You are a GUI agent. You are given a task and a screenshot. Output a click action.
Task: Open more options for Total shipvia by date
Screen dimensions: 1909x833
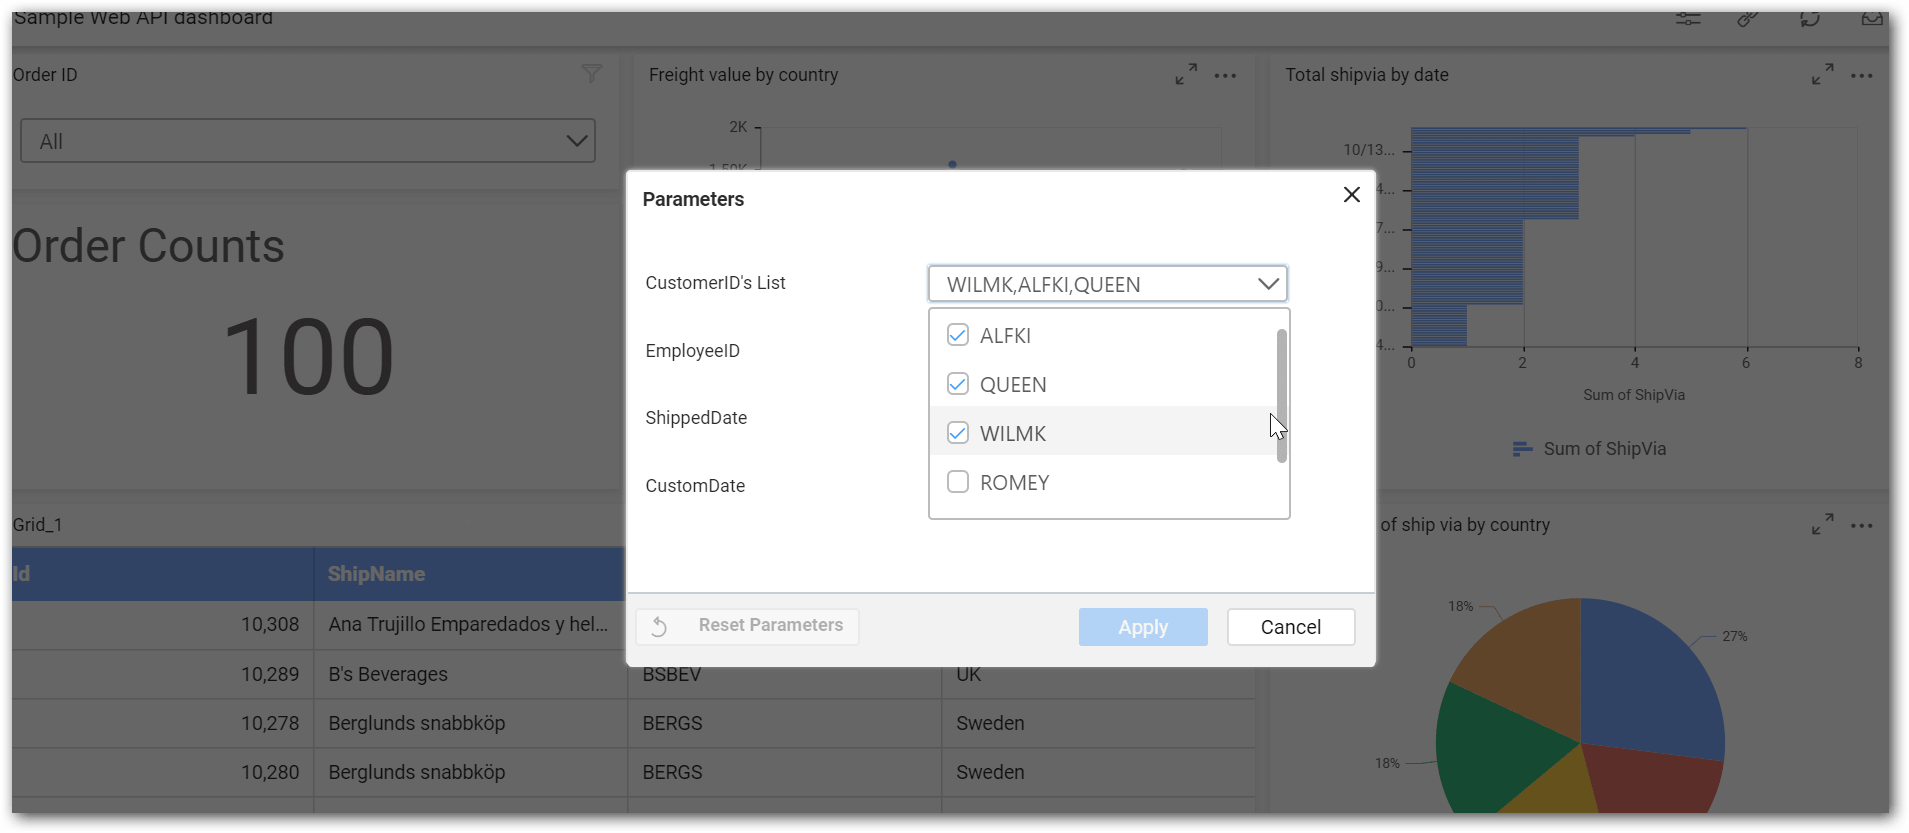[x=1861, y=76]
